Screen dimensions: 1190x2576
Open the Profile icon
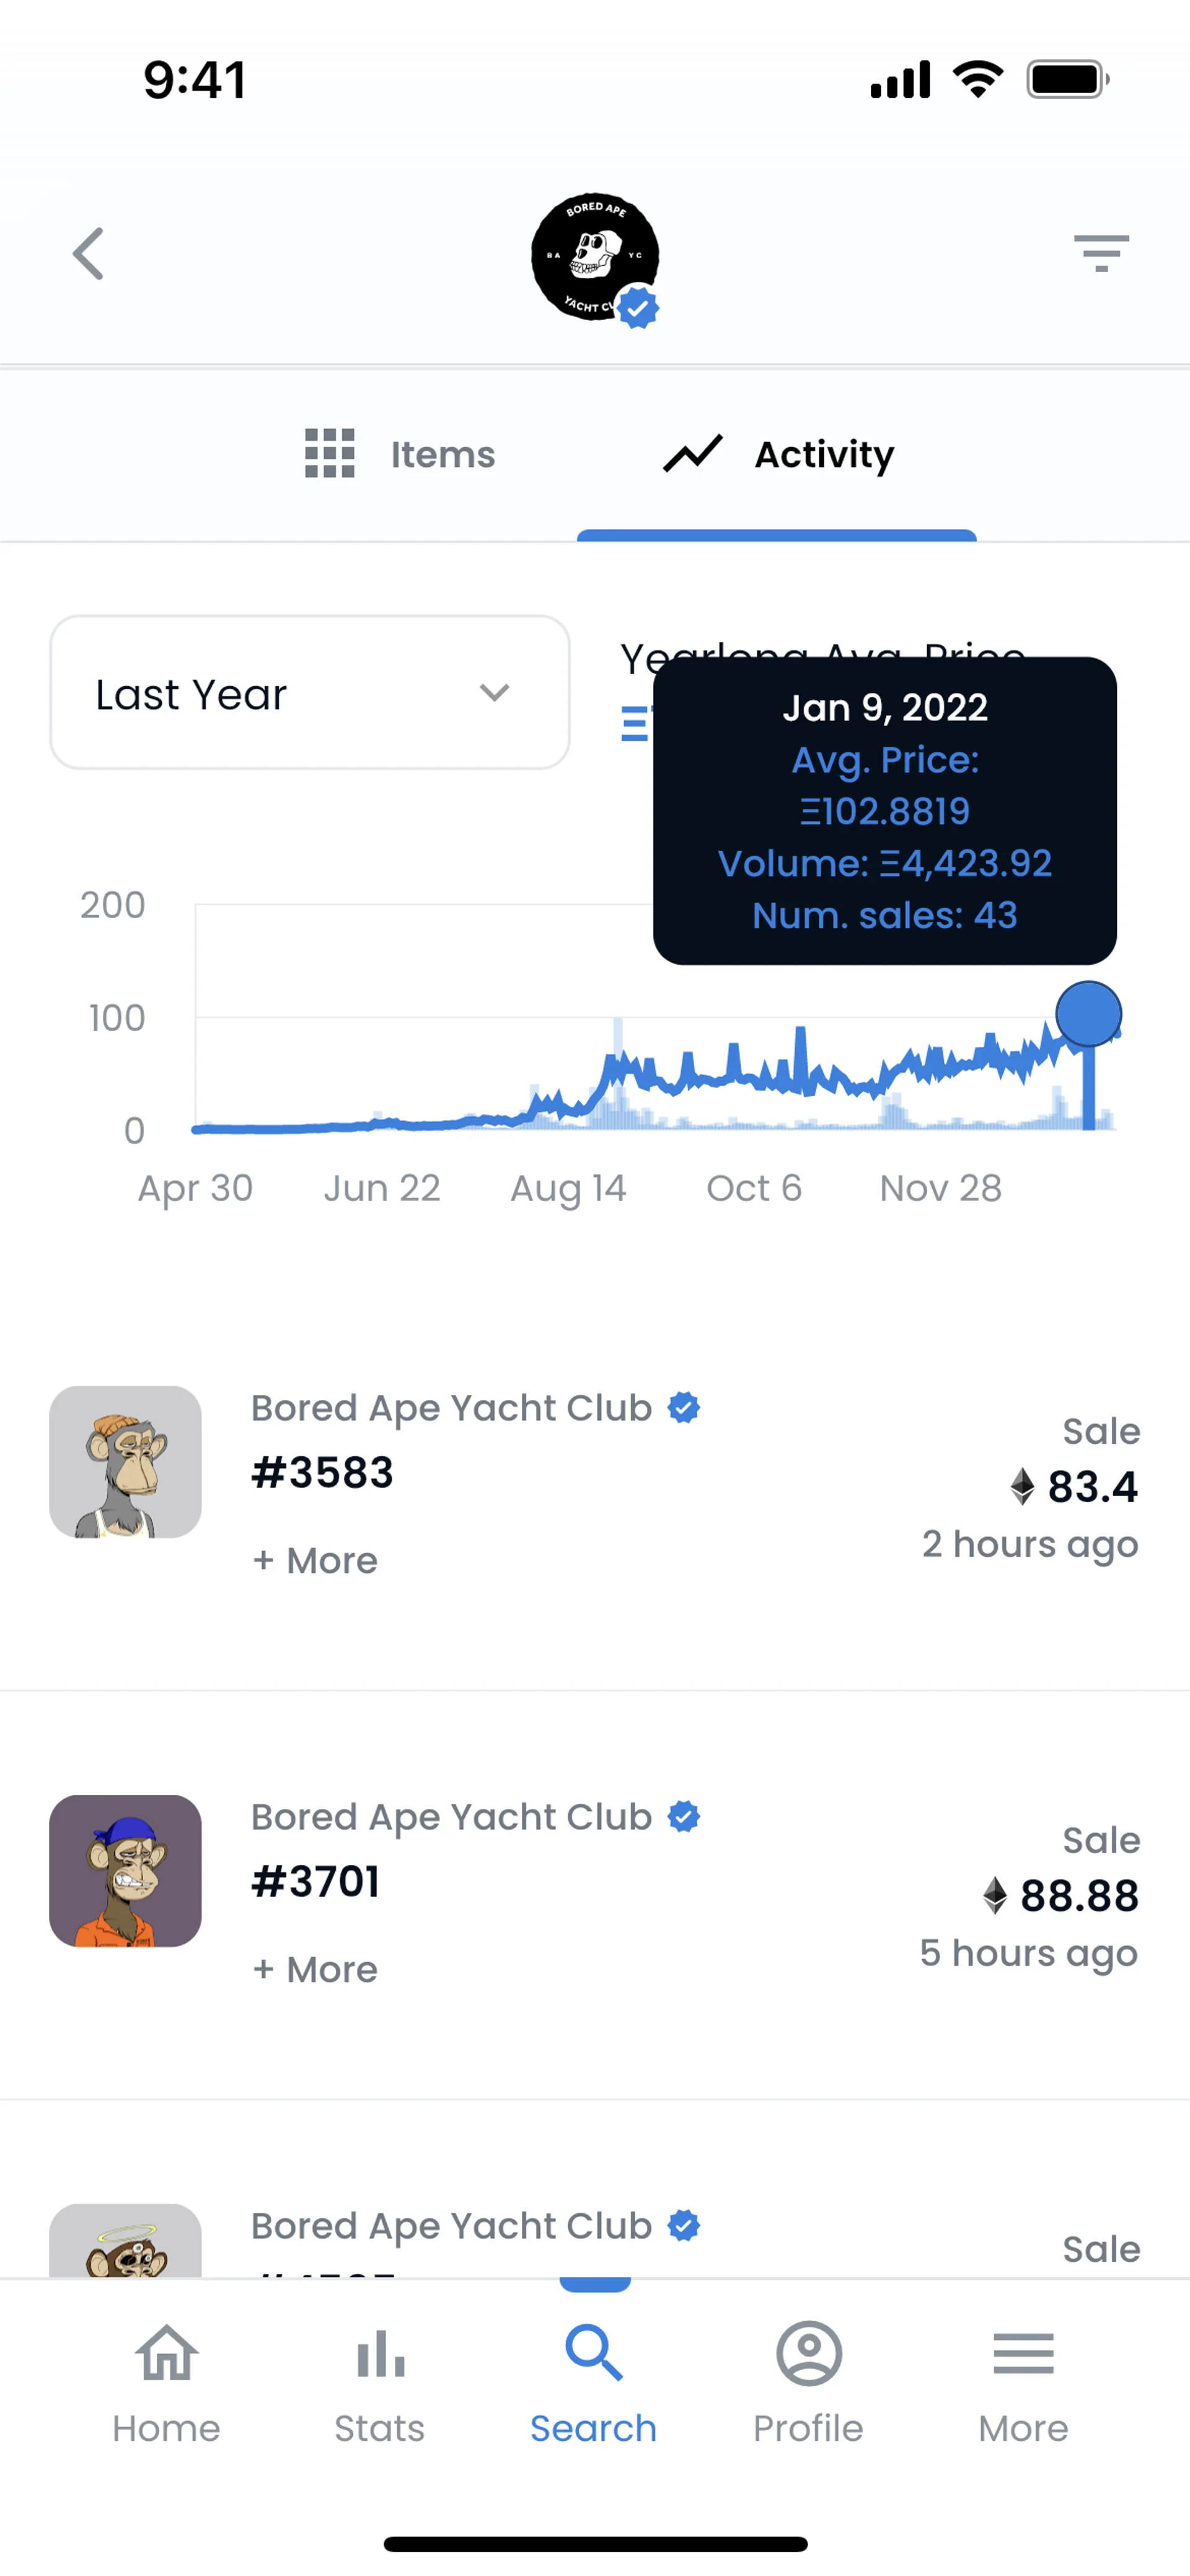point(808,2354)
